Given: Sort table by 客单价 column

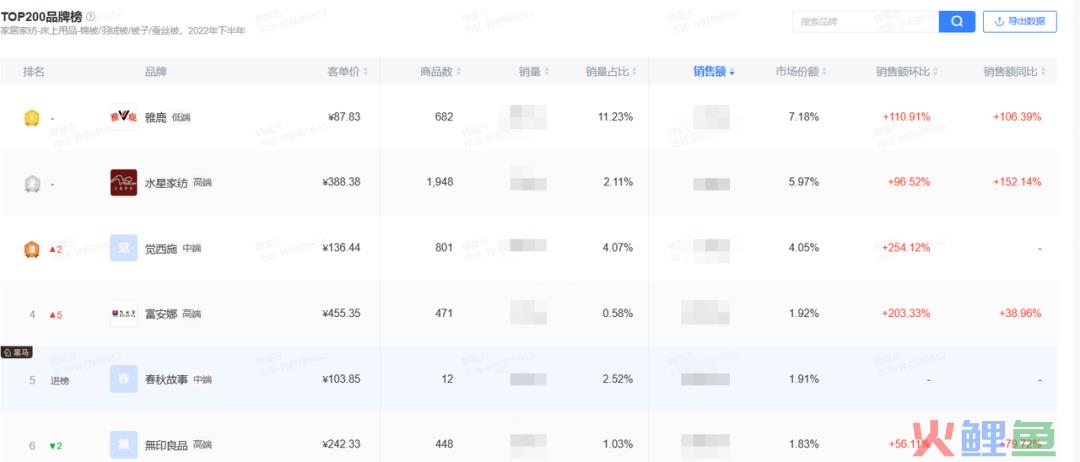Looking at the screenshot, I should pyautogui.click(x=348, y=72).
